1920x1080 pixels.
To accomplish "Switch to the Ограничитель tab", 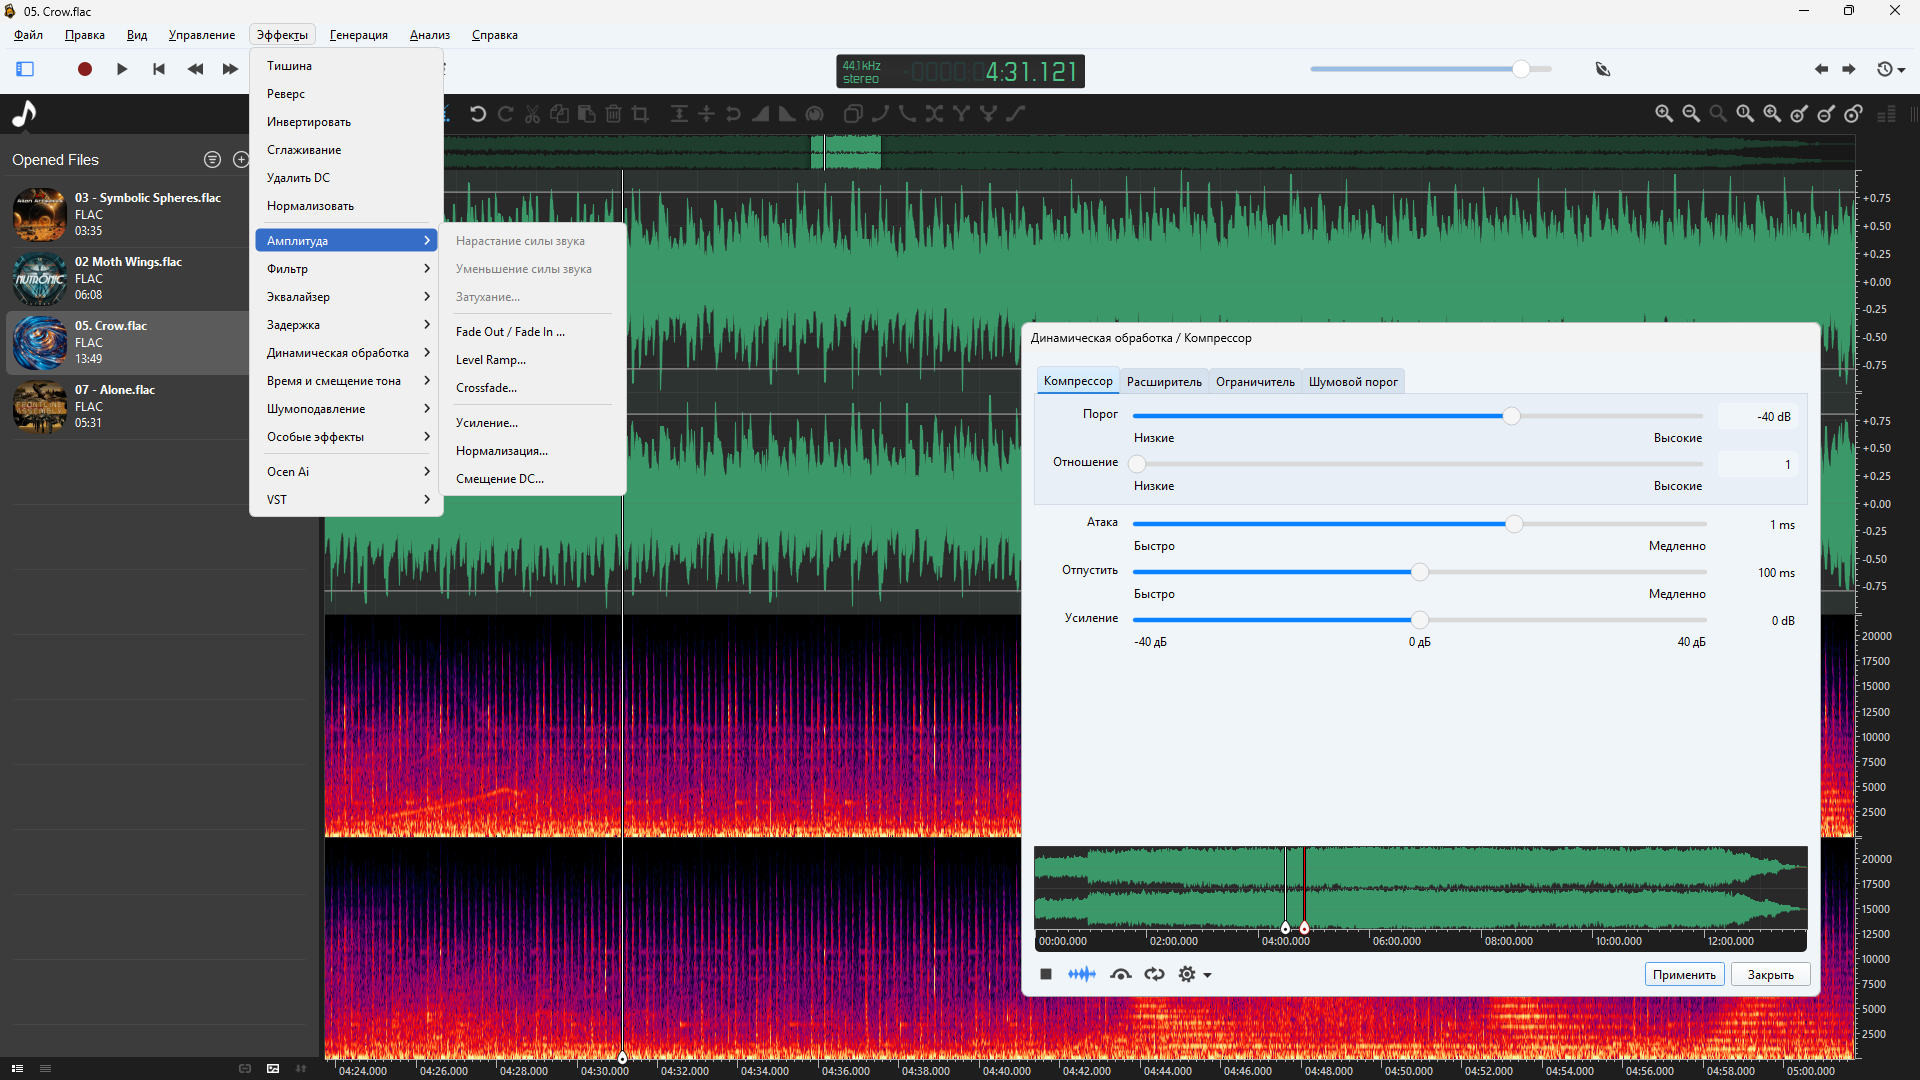I will 1254,382.
